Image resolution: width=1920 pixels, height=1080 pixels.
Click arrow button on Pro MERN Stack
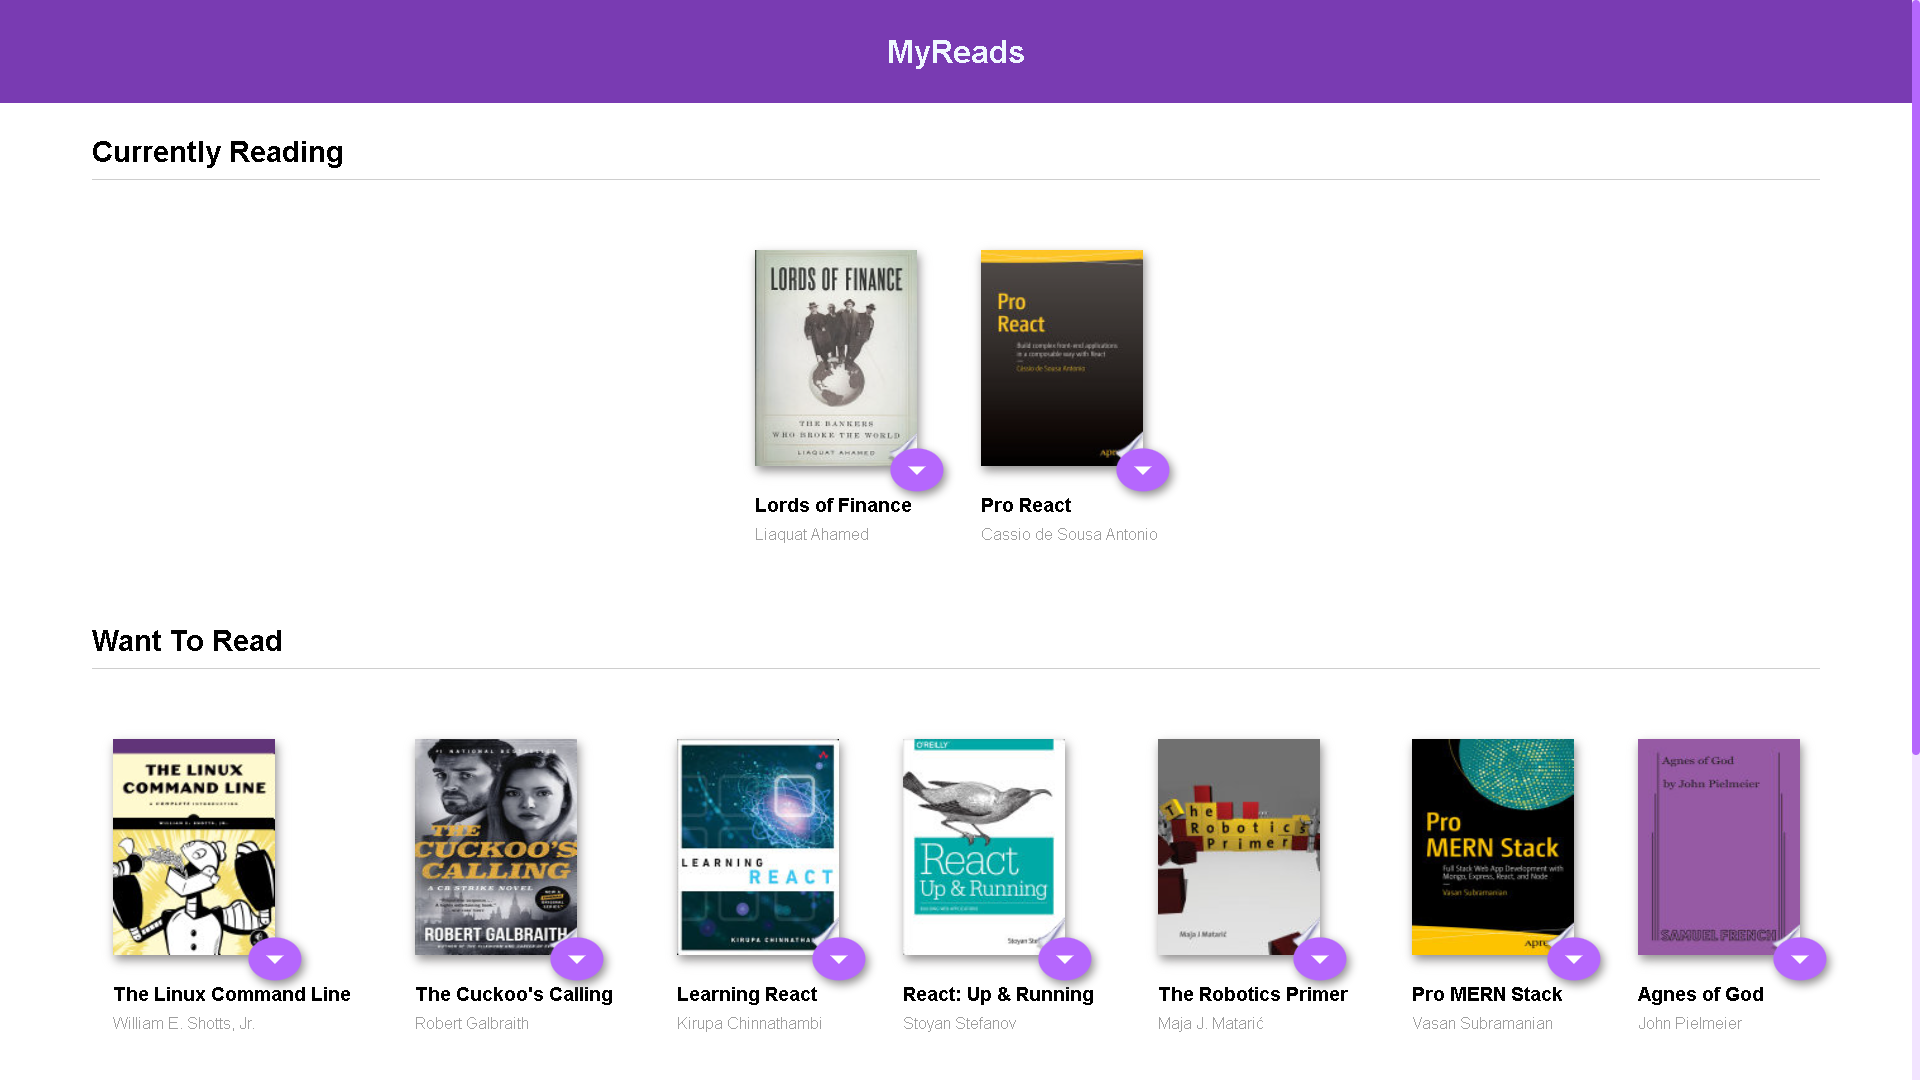coord(1574,959)
